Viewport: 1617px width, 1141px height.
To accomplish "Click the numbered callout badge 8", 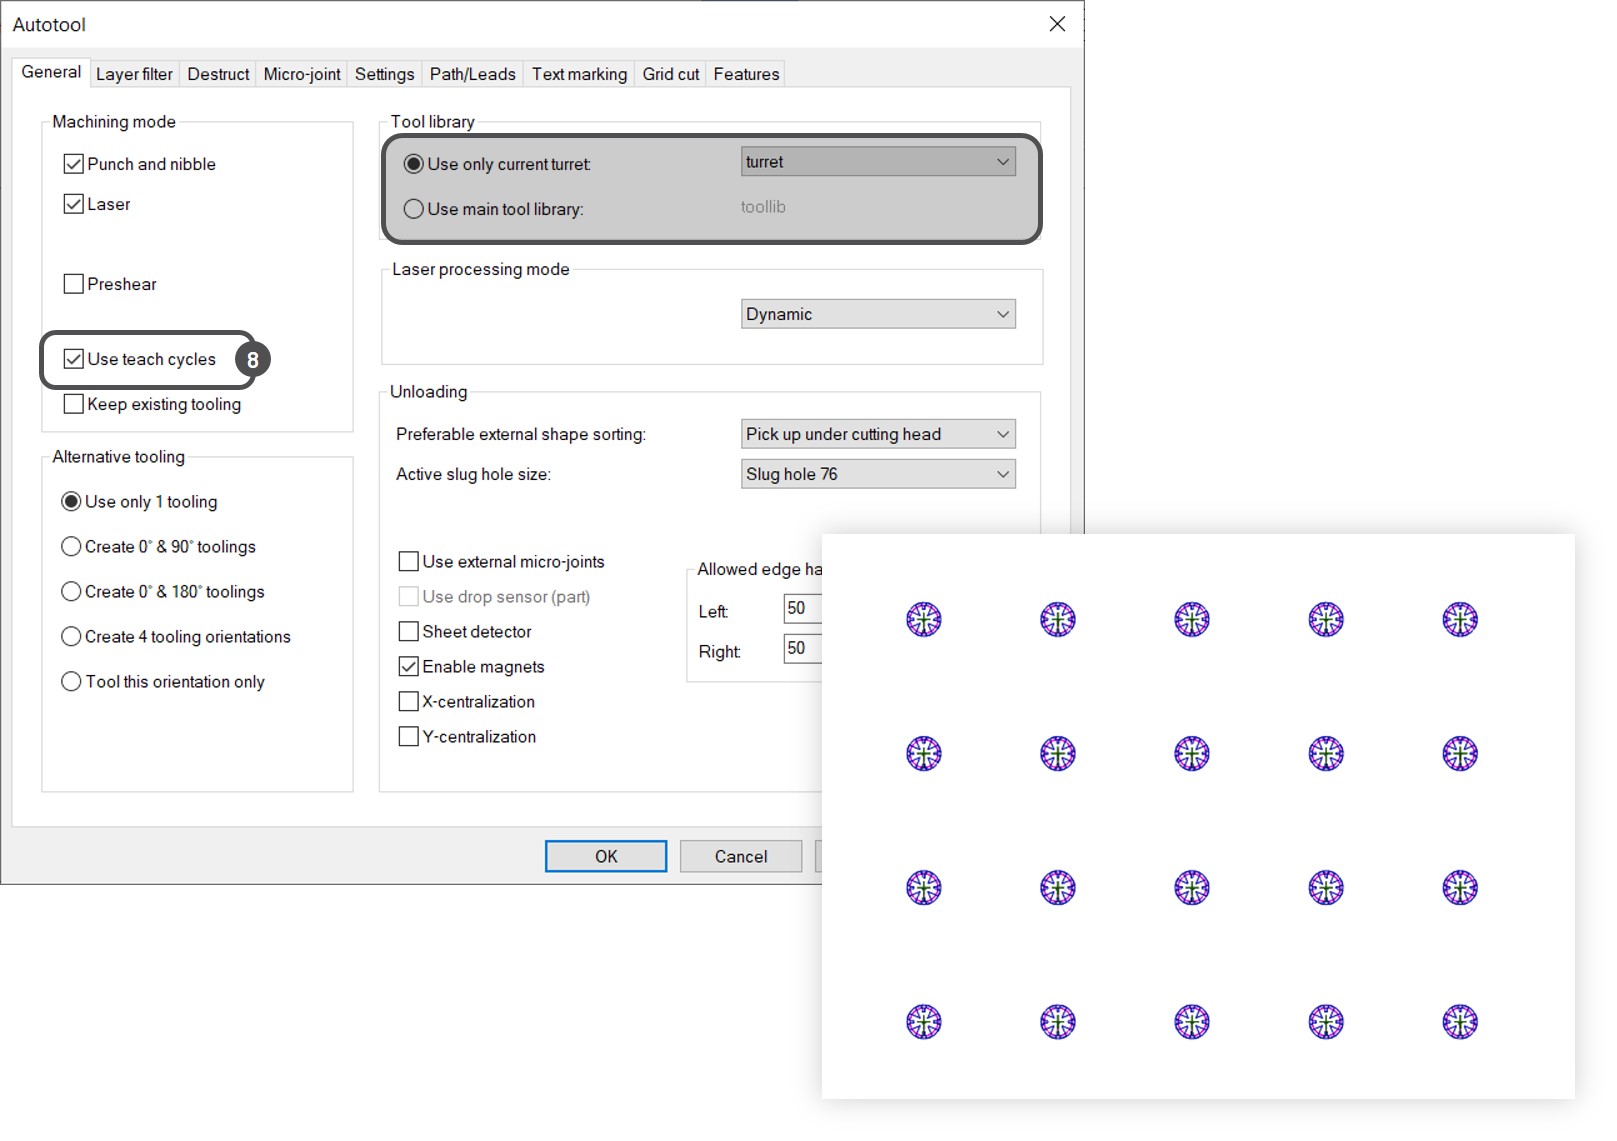I will point(252,360).
